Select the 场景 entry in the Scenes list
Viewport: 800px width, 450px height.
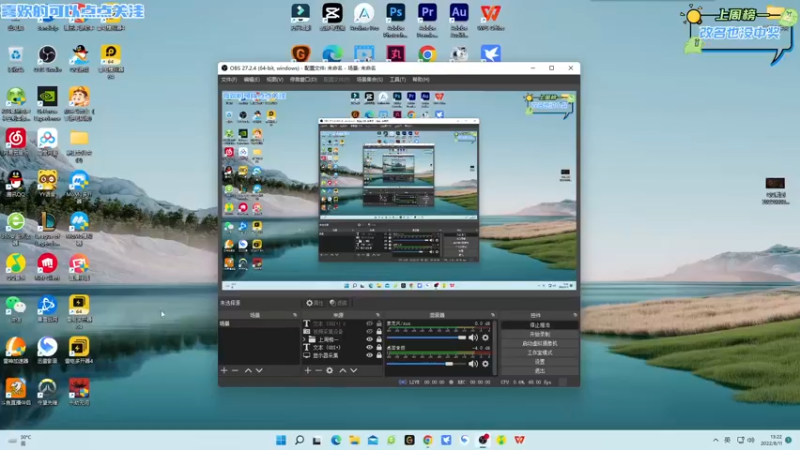coord(259,324)
